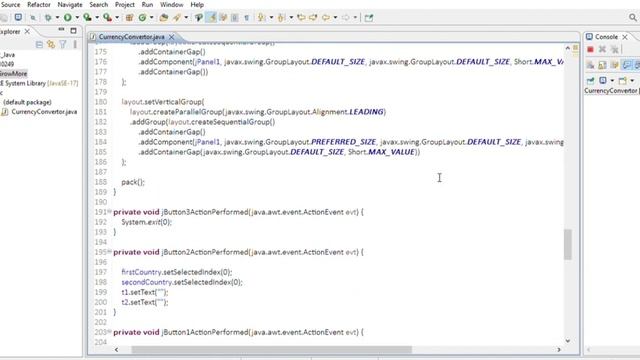The width and height of the screenshot is (640, 360).
Task: Click the Search pencil icon in toolbar
Action: pyautogui.click(x=177, y=18)
